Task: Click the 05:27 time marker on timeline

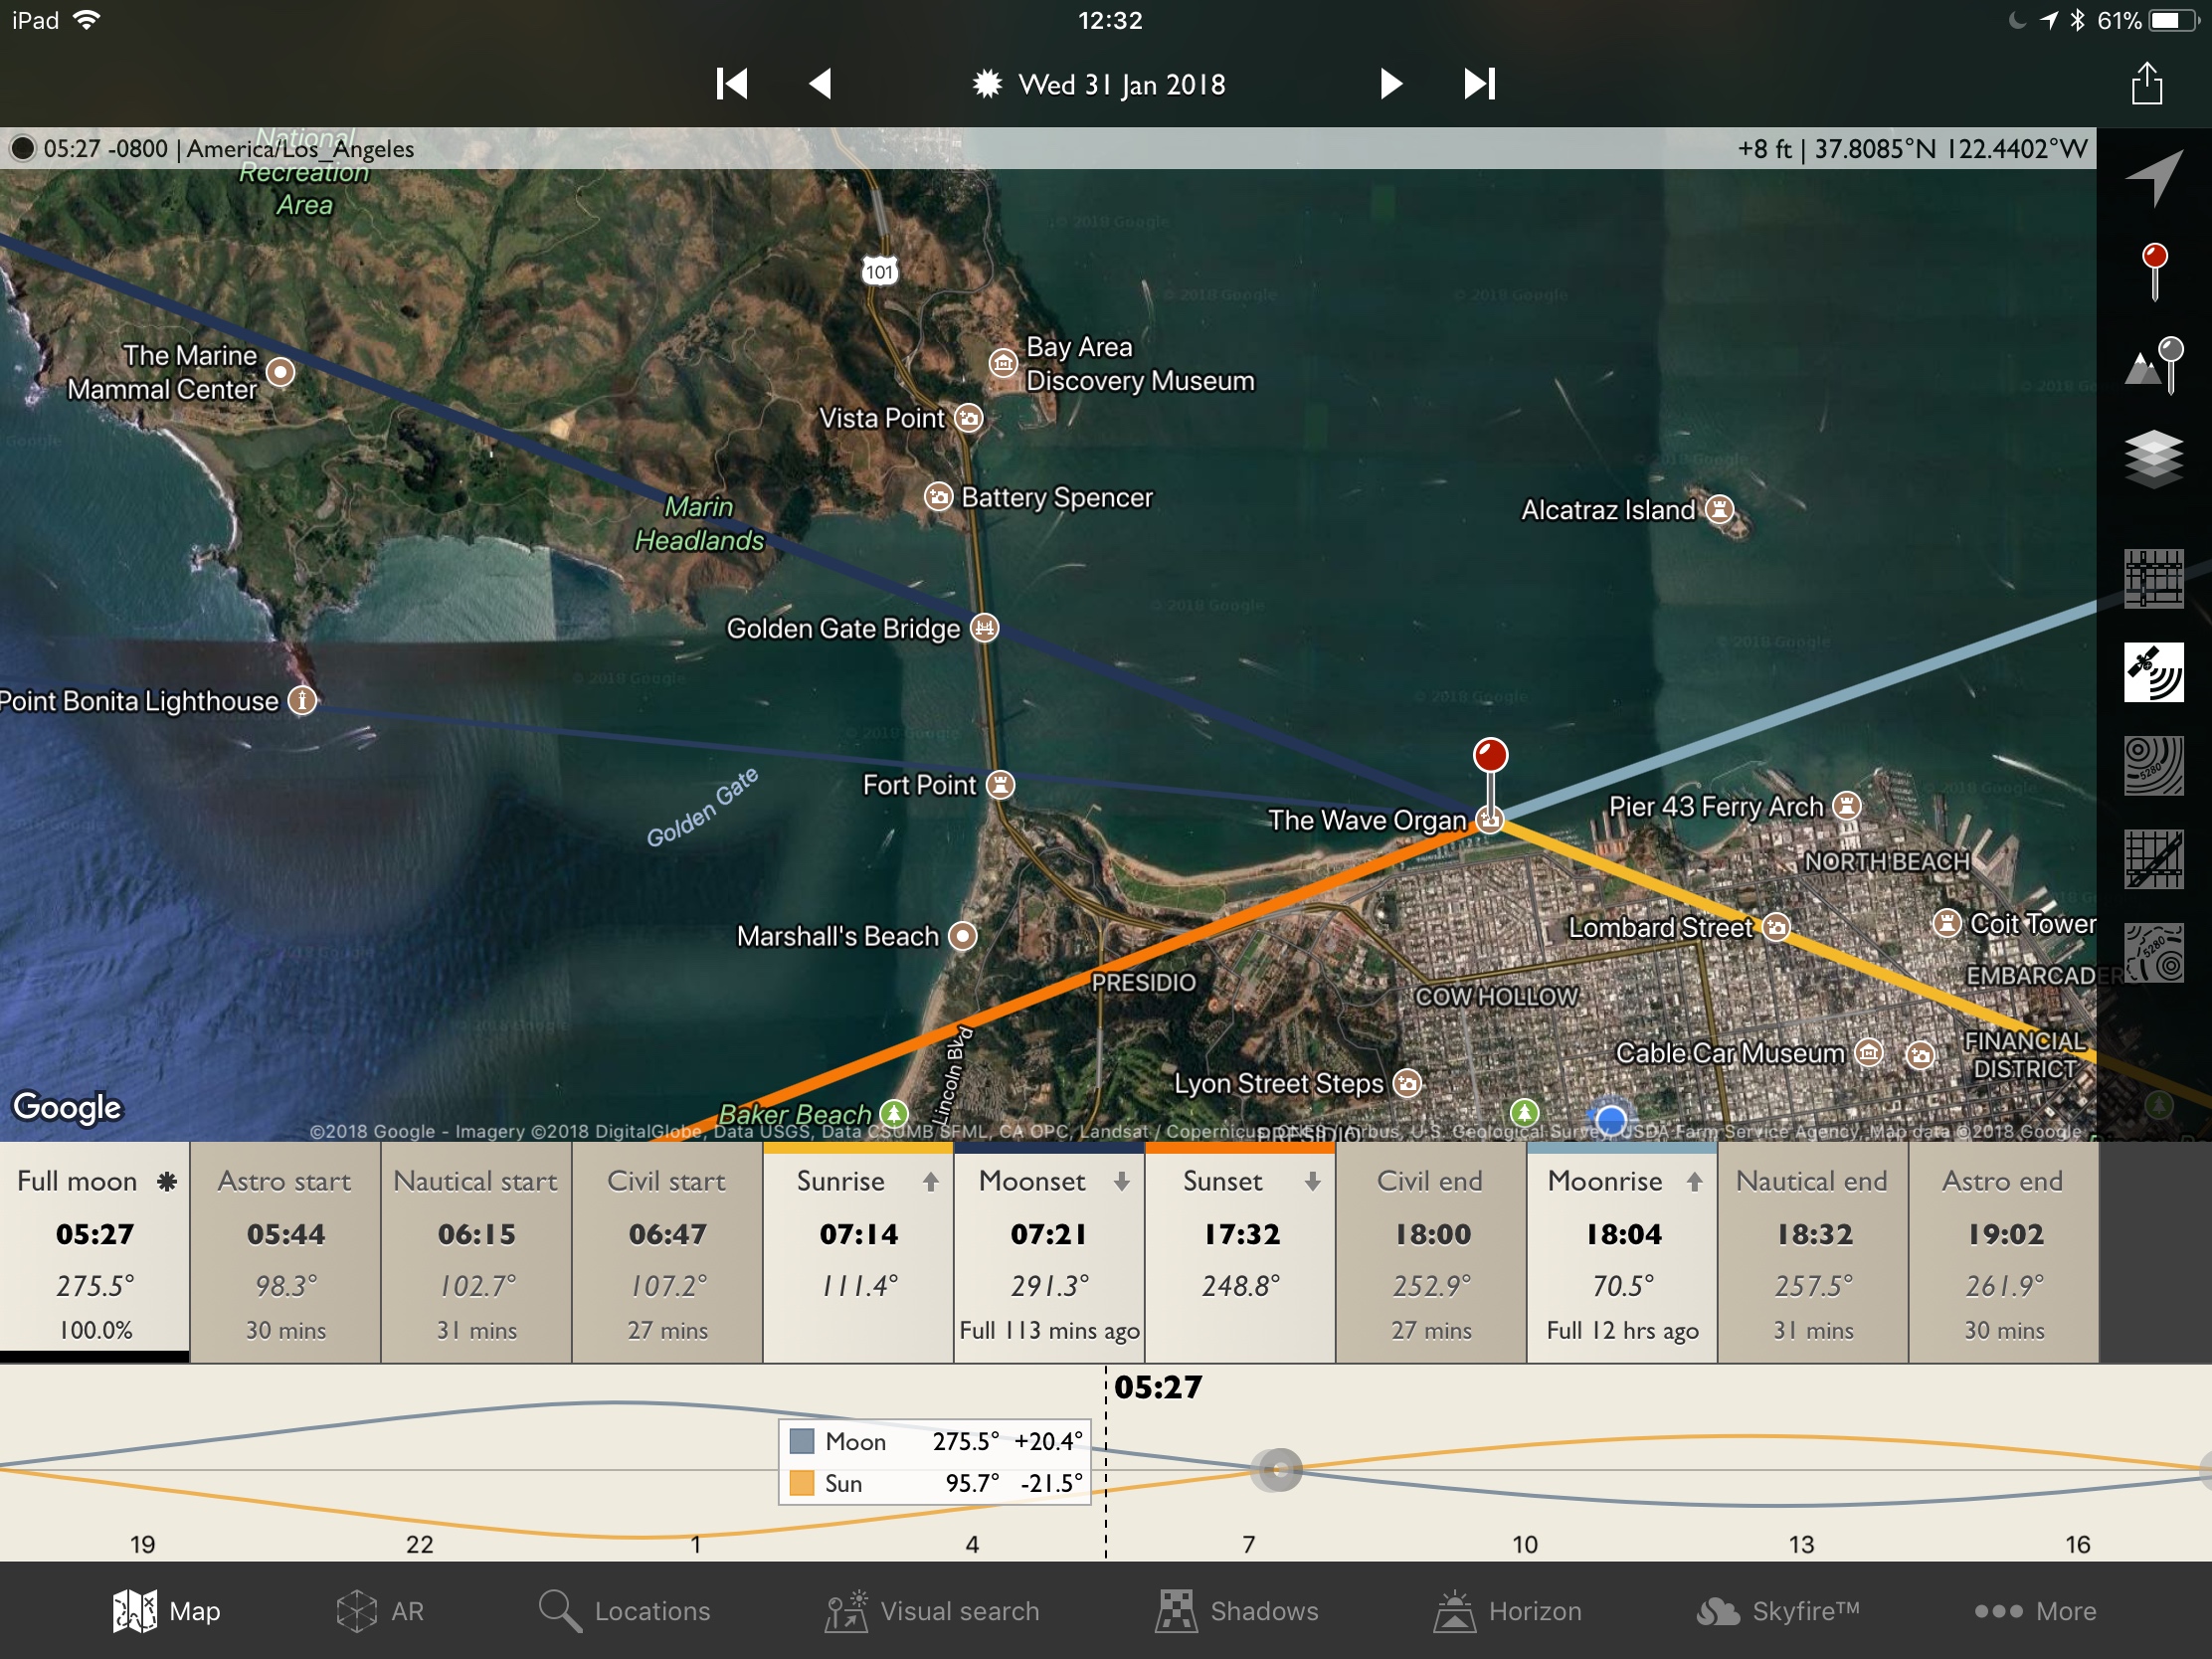Action: [1158, 1387]
